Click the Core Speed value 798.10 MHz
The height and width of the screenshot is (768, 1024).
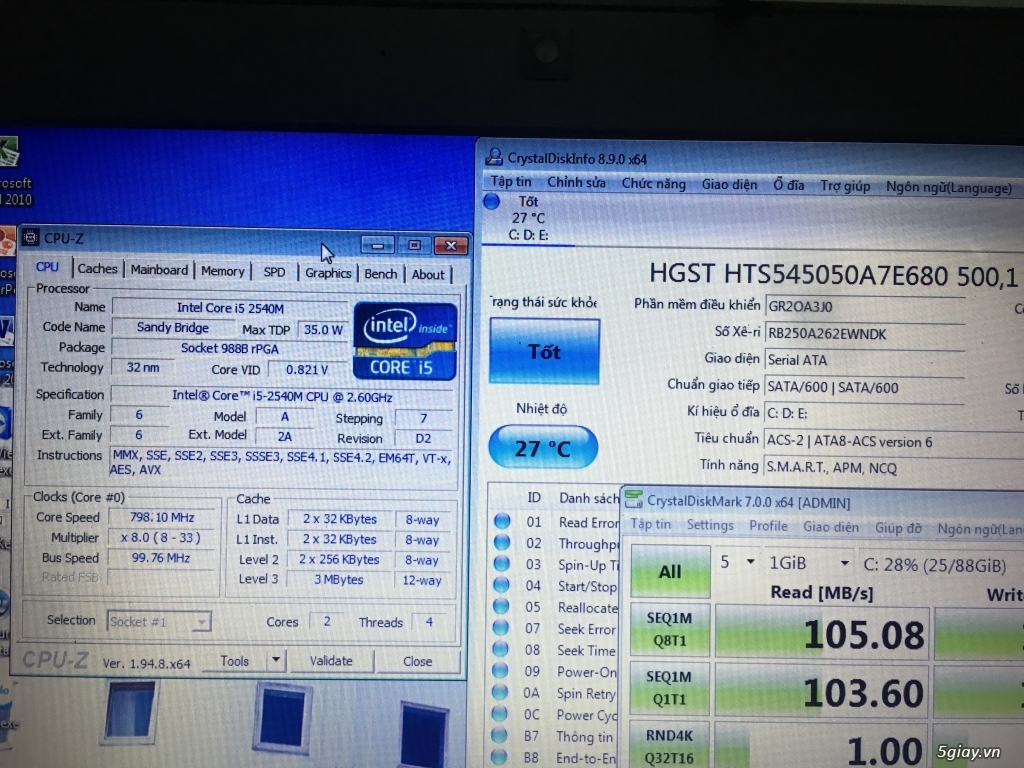click(x=162, y=517)
